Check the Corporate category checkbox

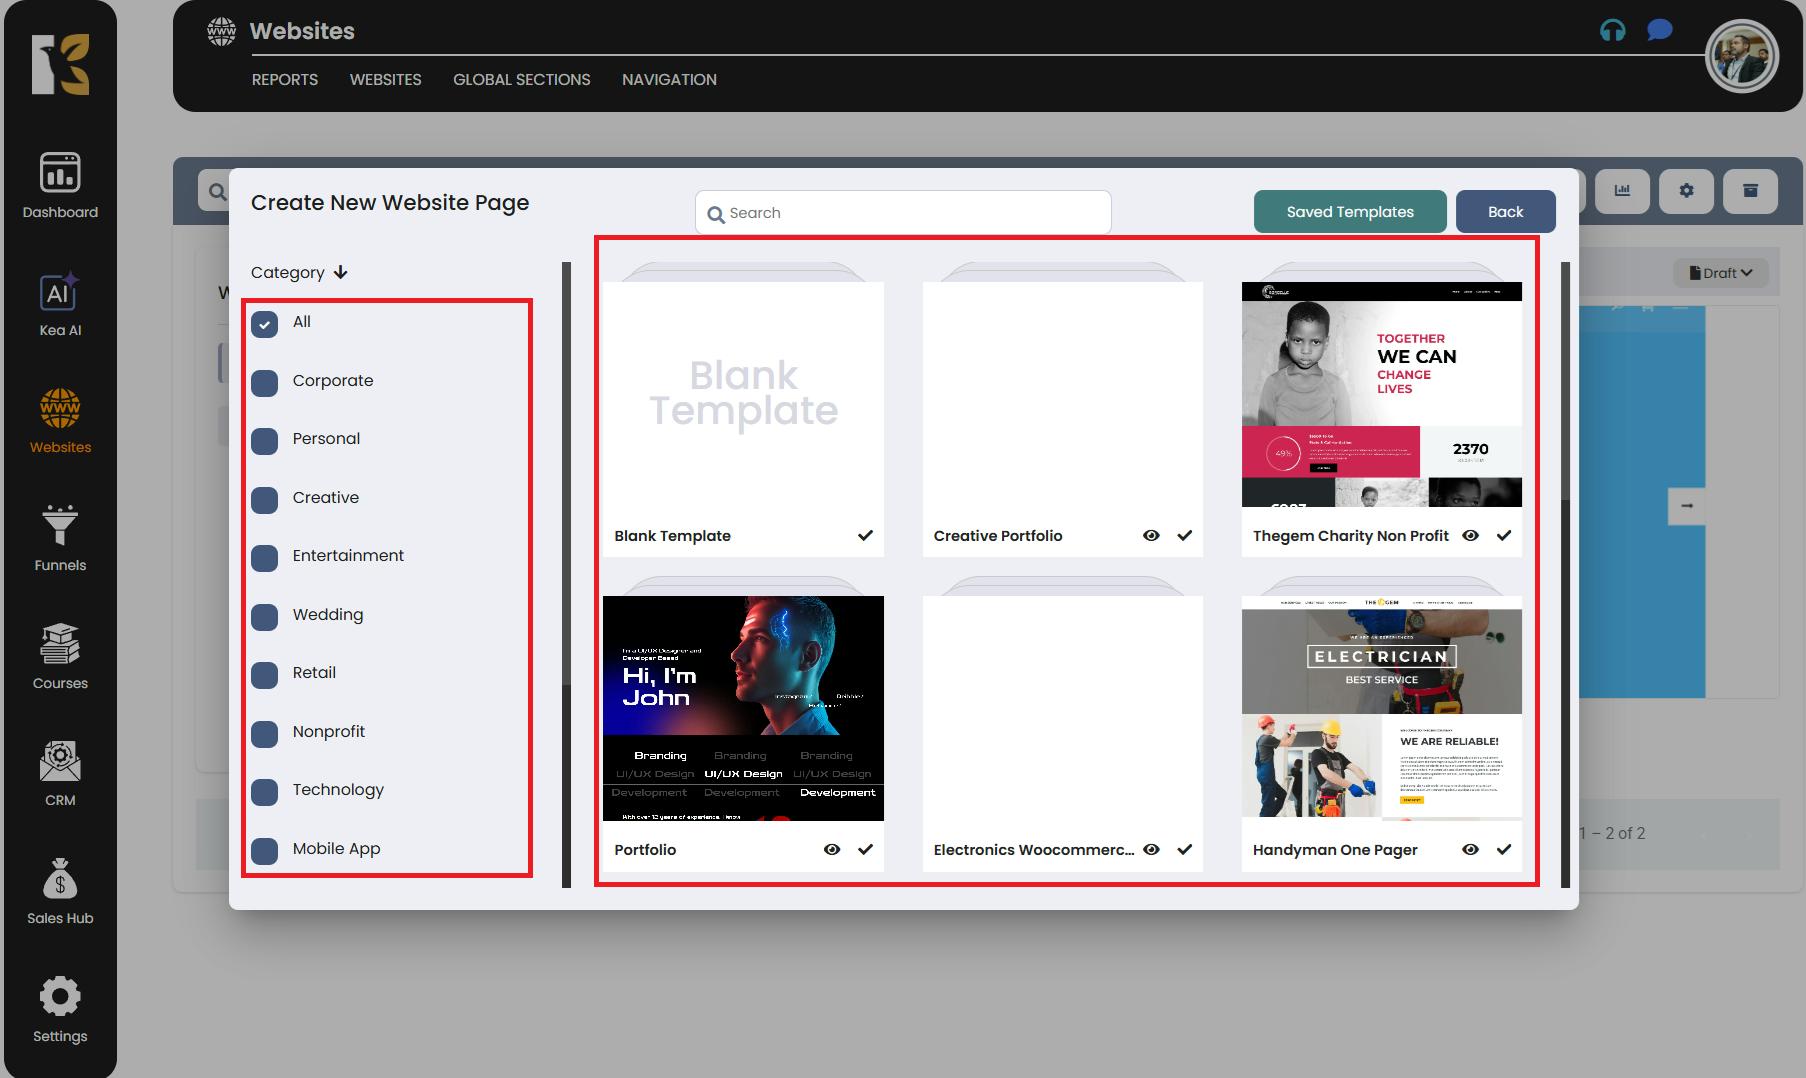pyautogui.click(x=265, y=383)
